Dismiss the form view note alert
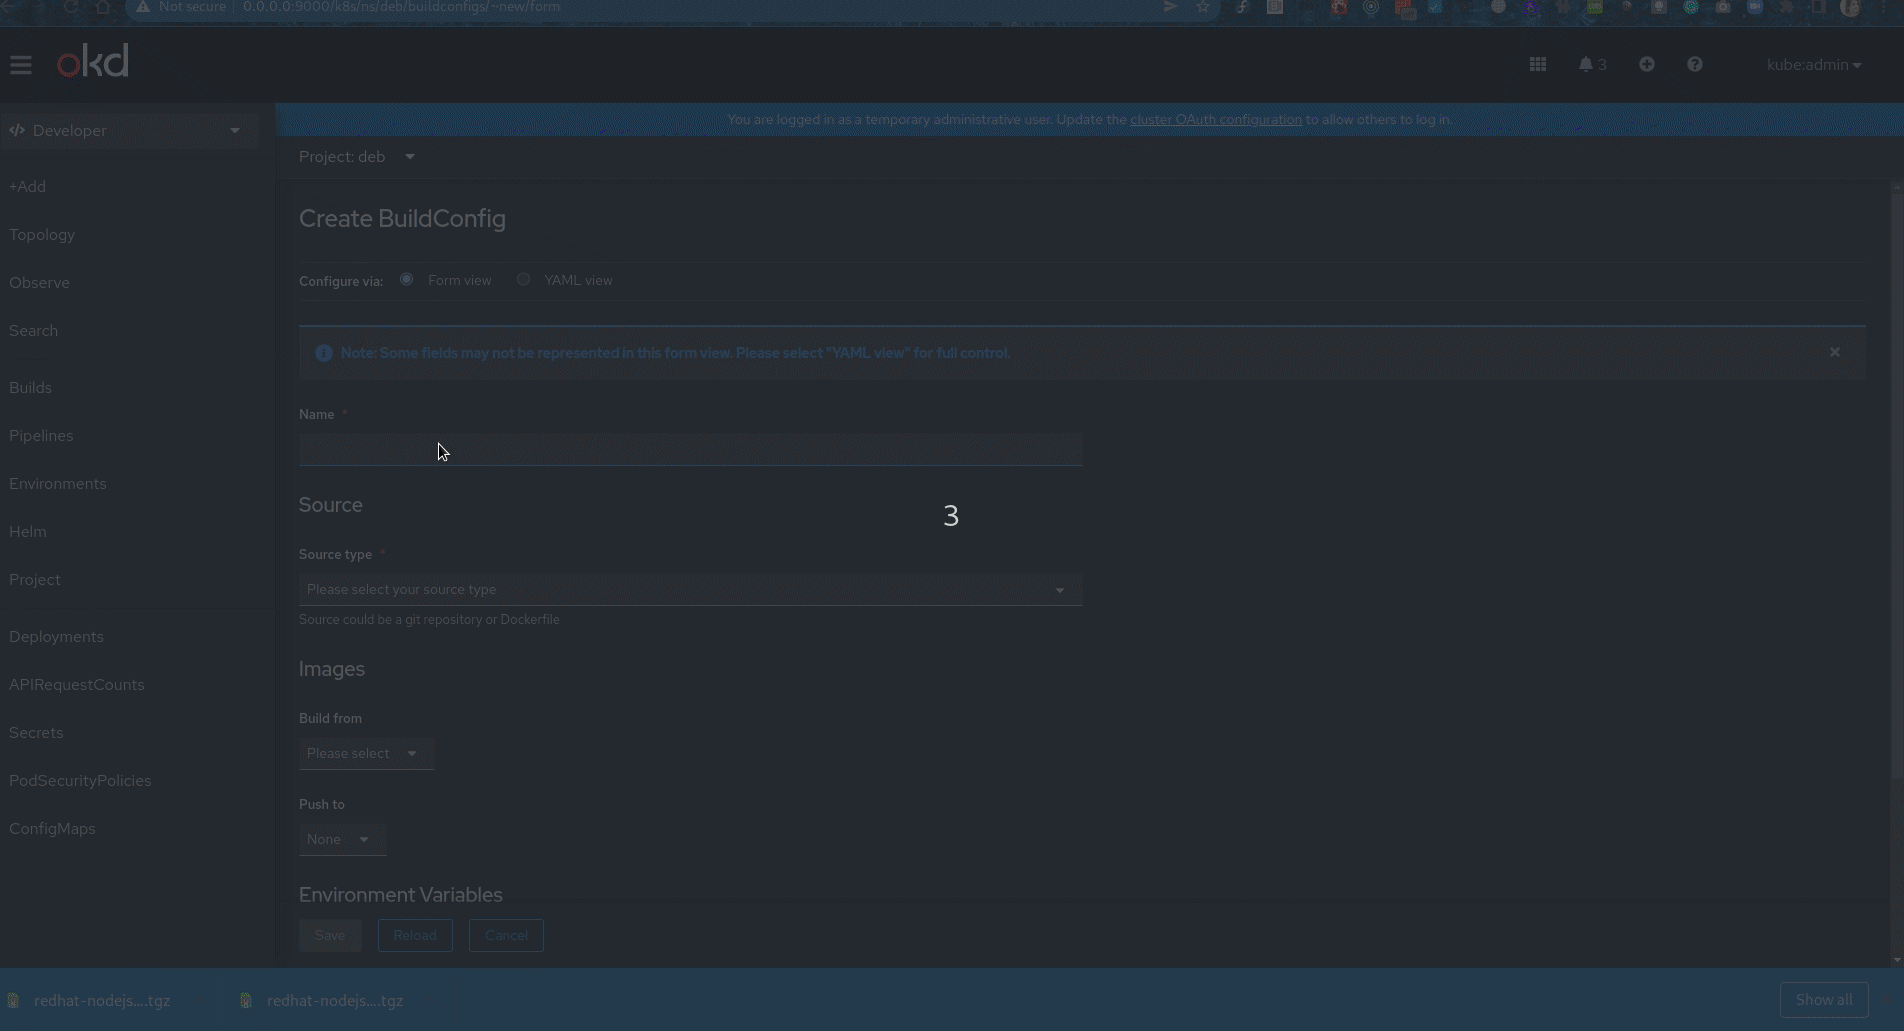Image resolution: width=1904 pixels, height=1031 pixels. tap(1834, 352)
